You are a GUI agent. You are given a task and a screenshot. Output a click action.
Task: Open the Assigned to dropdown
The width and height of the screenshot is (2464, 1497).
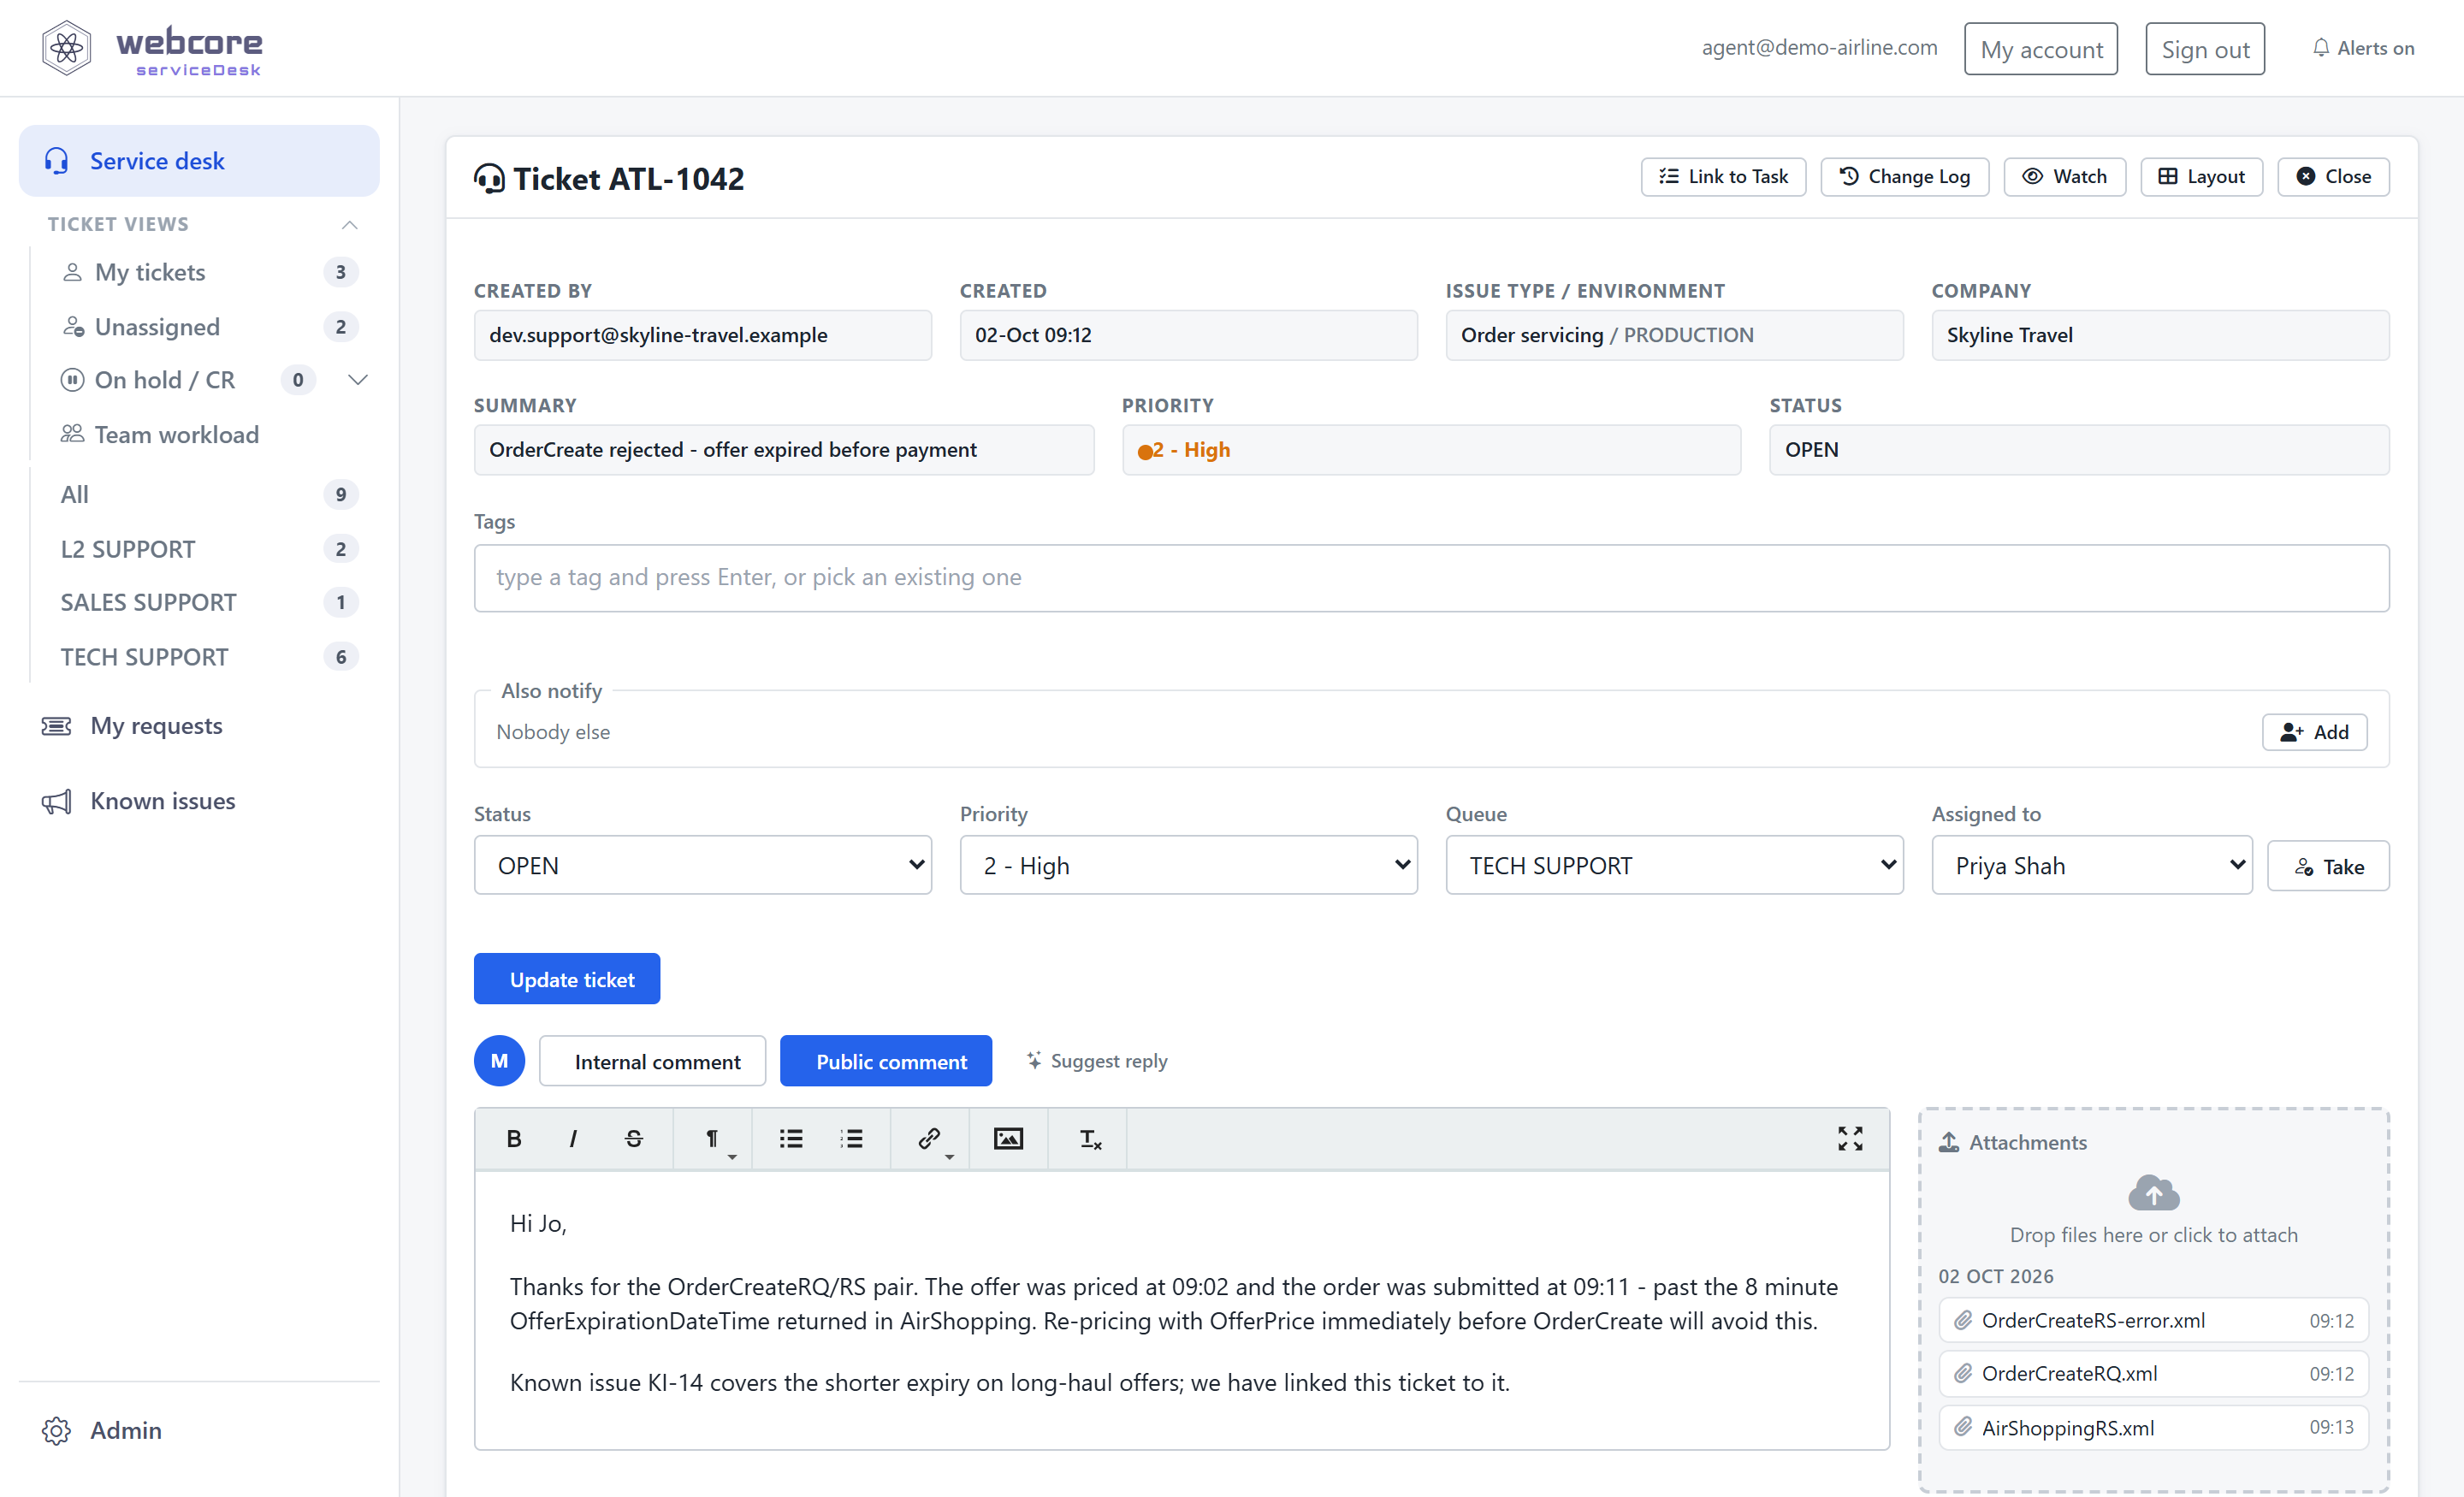coord(2091,865)
